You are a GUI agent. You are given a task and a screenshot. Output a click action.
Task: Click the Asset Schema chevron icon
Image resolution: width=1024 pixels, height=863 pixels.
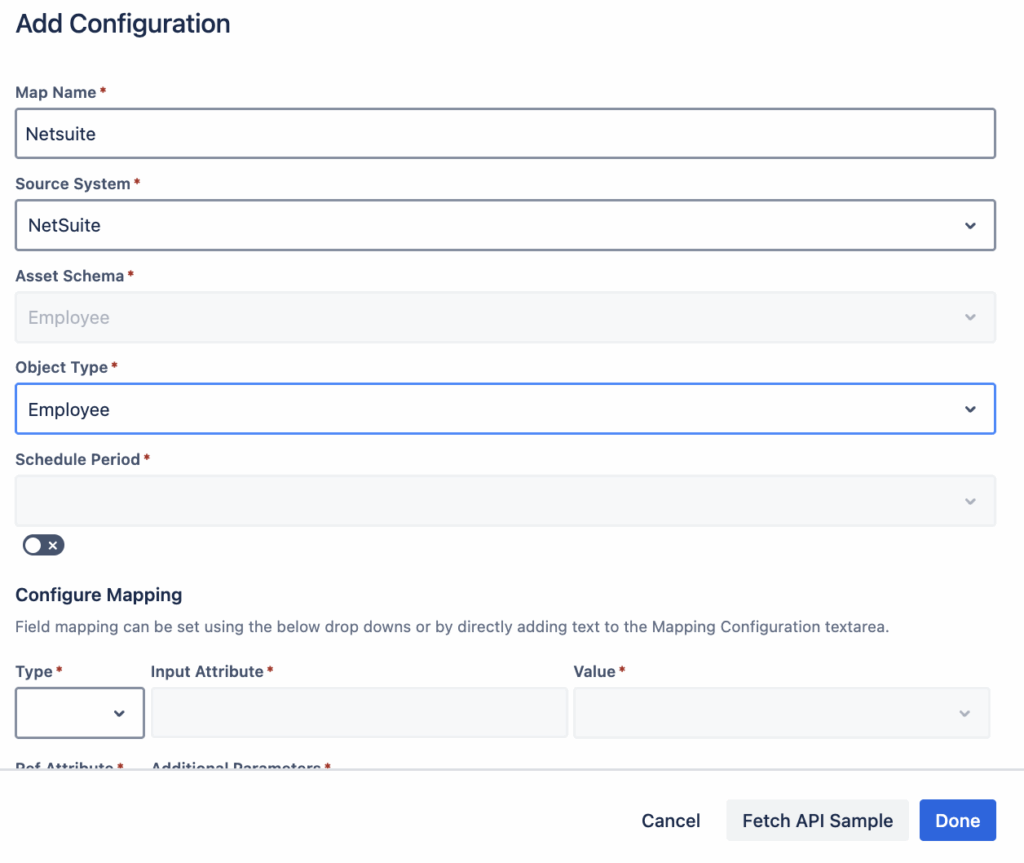click(x=970, y=318)
